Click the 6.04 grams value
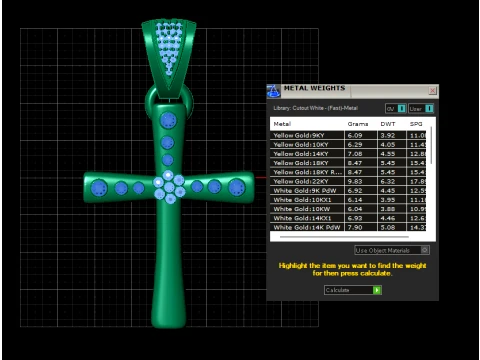This screenshot has width=480, height=360. click(355, 209)
